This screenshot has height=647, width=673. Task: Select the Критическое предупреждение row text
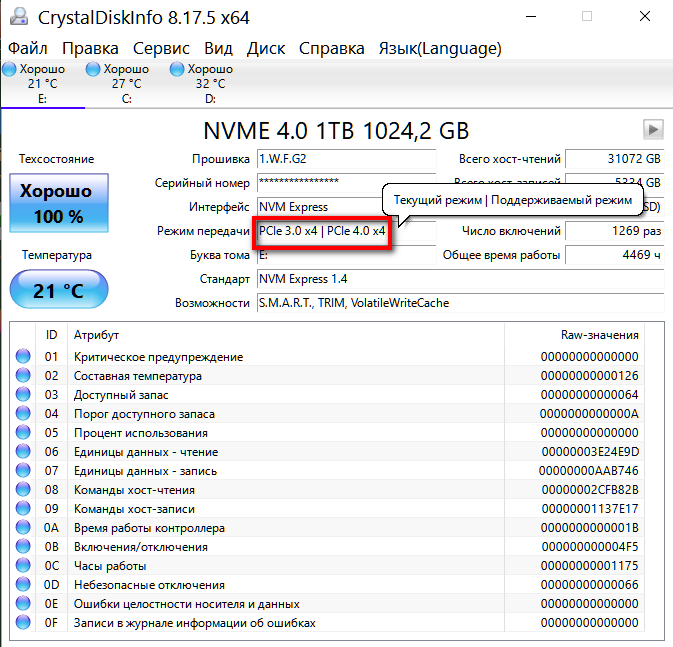coord(158,357)
